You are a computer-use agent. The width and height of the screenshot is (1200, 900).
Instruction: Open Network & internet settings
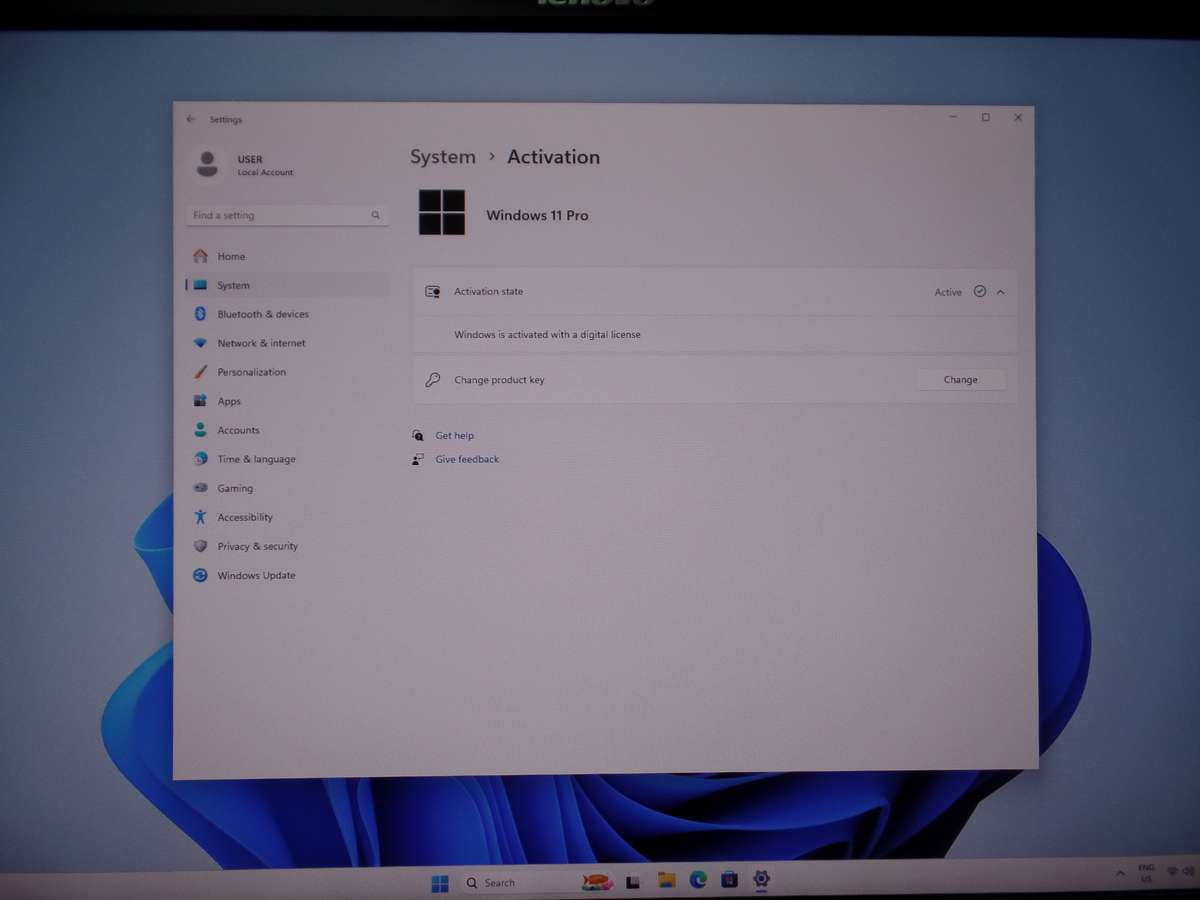(261, 343)
